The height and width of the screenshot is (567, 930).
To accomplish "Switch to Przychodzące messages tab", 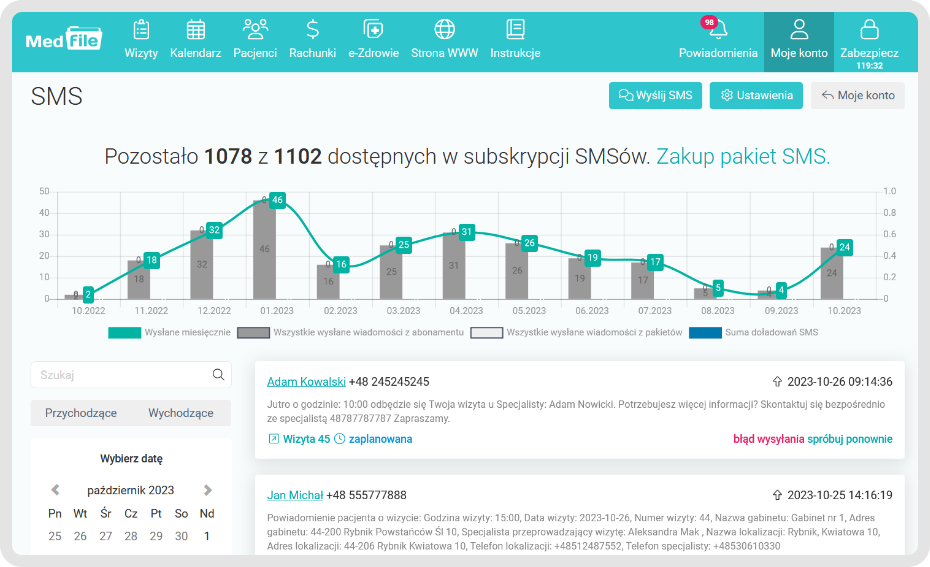I will pos(81,413).
